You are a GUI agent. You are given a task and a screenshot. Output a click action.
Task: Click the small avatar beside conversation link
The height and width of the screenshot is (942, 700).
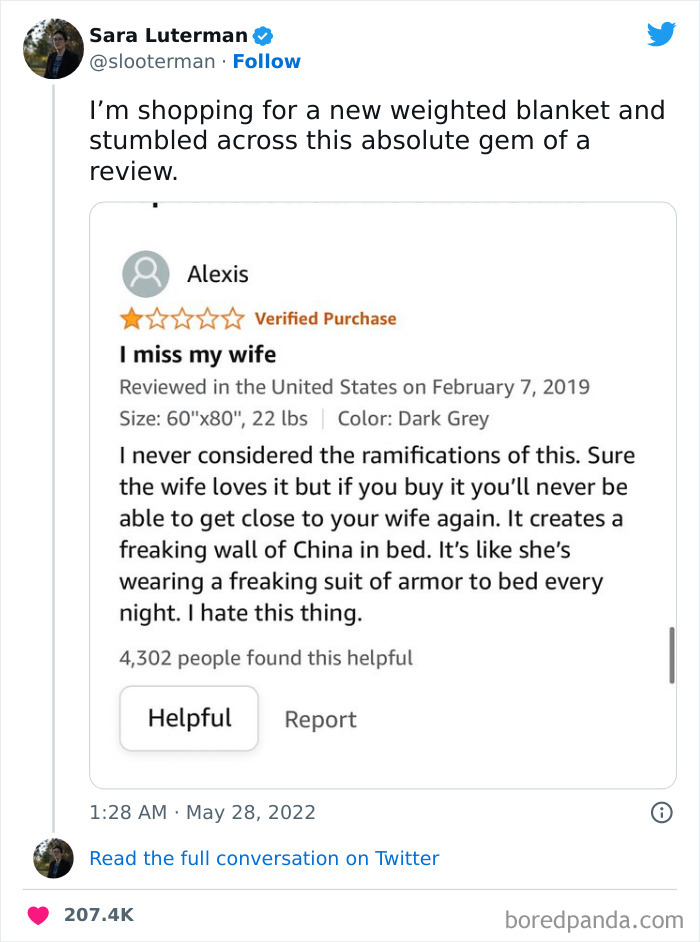[53, 858]
